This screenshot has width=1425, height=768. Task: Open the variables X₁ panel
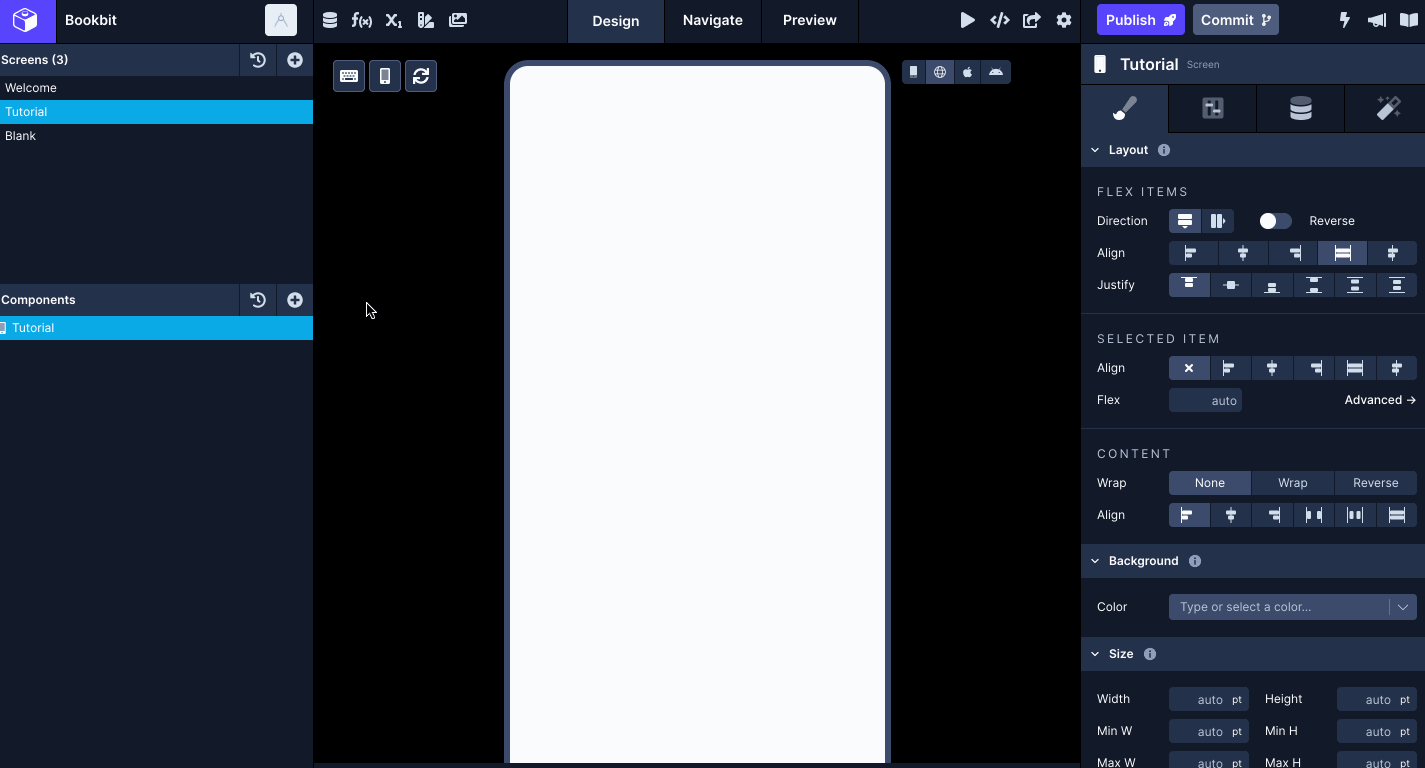[394, 19]
